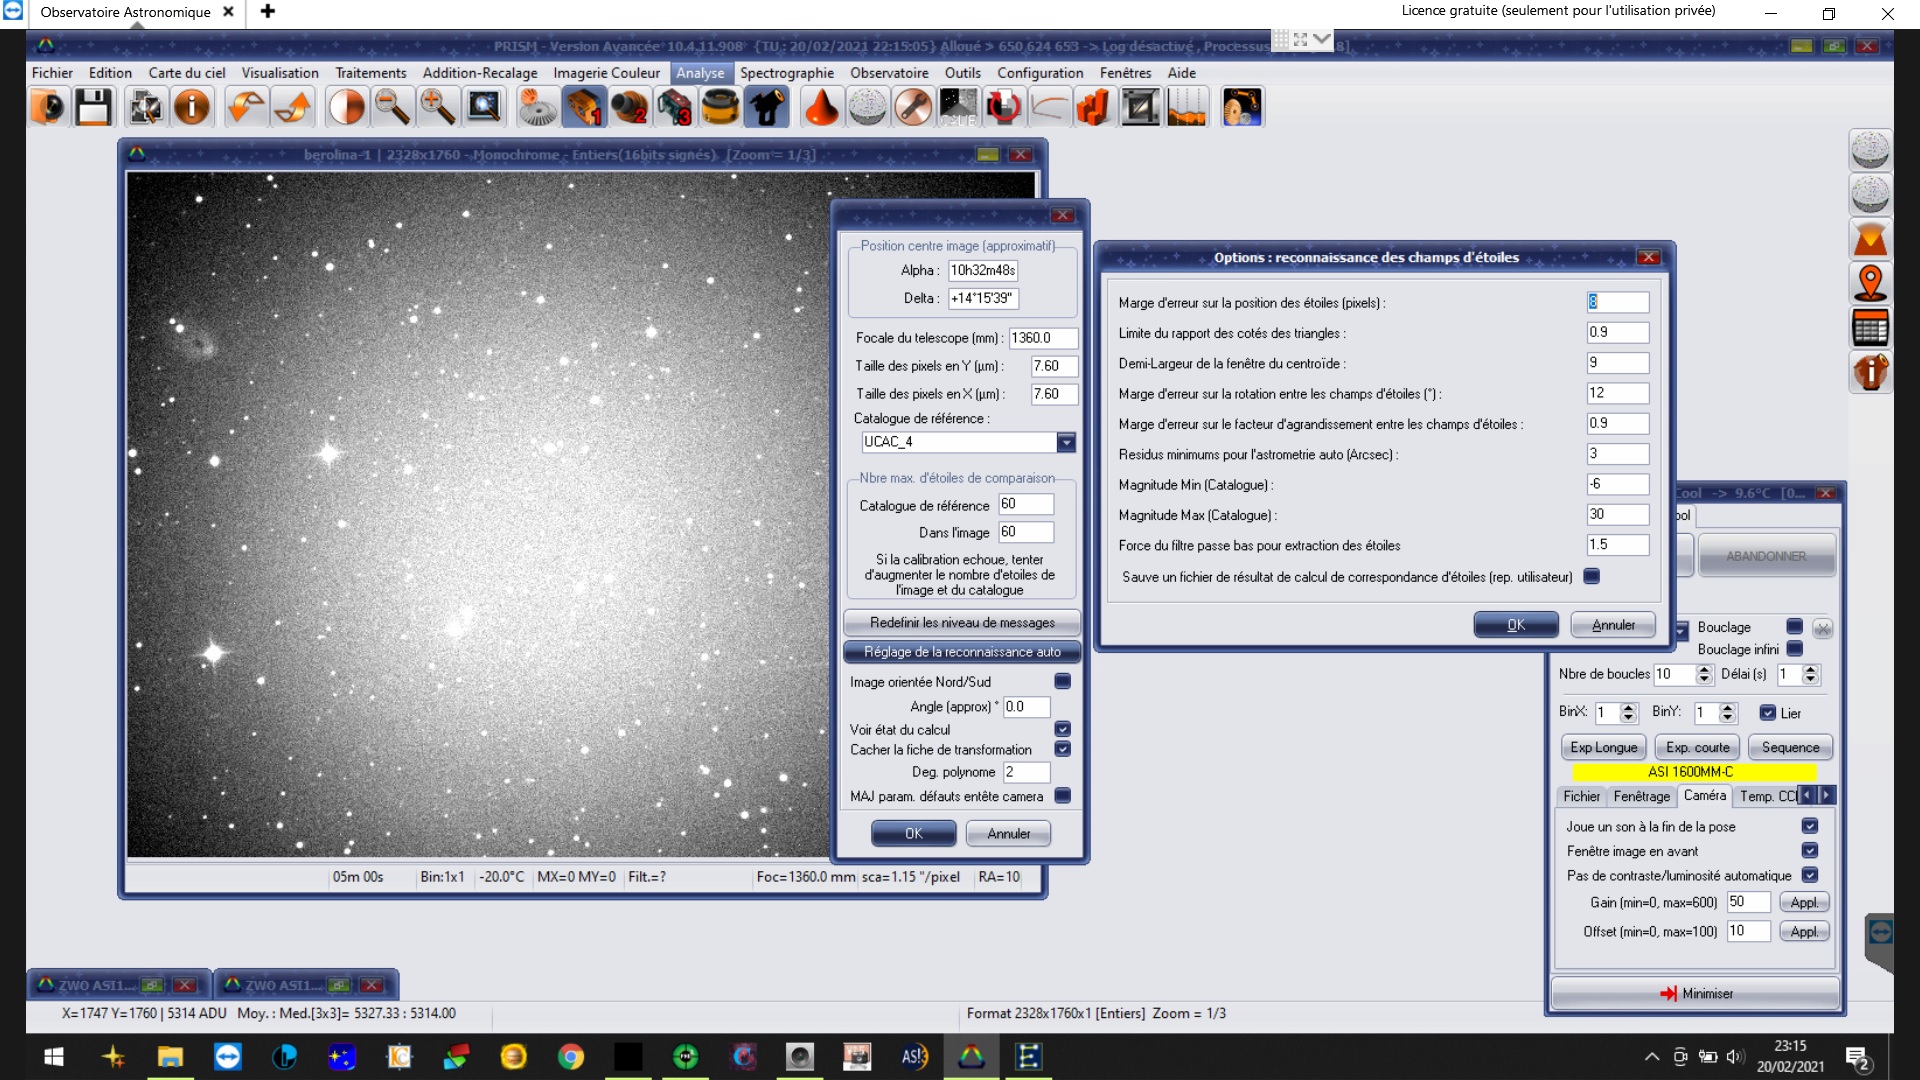Switch to the Fenêtrage tab
The width and height of the screenshot is (1920, 1080).
(1641, 796)
